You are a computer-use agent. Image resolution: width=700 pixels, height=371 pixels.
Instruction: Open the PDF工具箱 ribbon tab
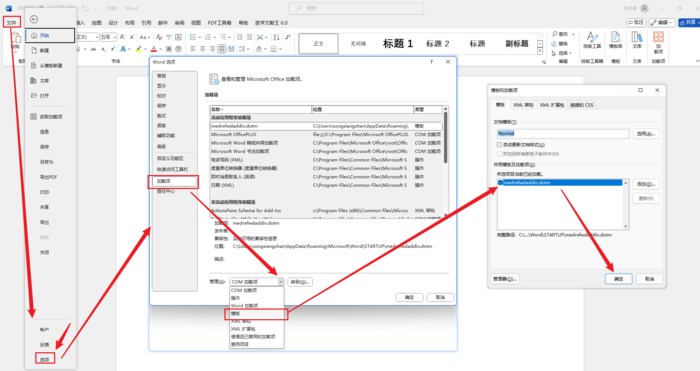219,22
